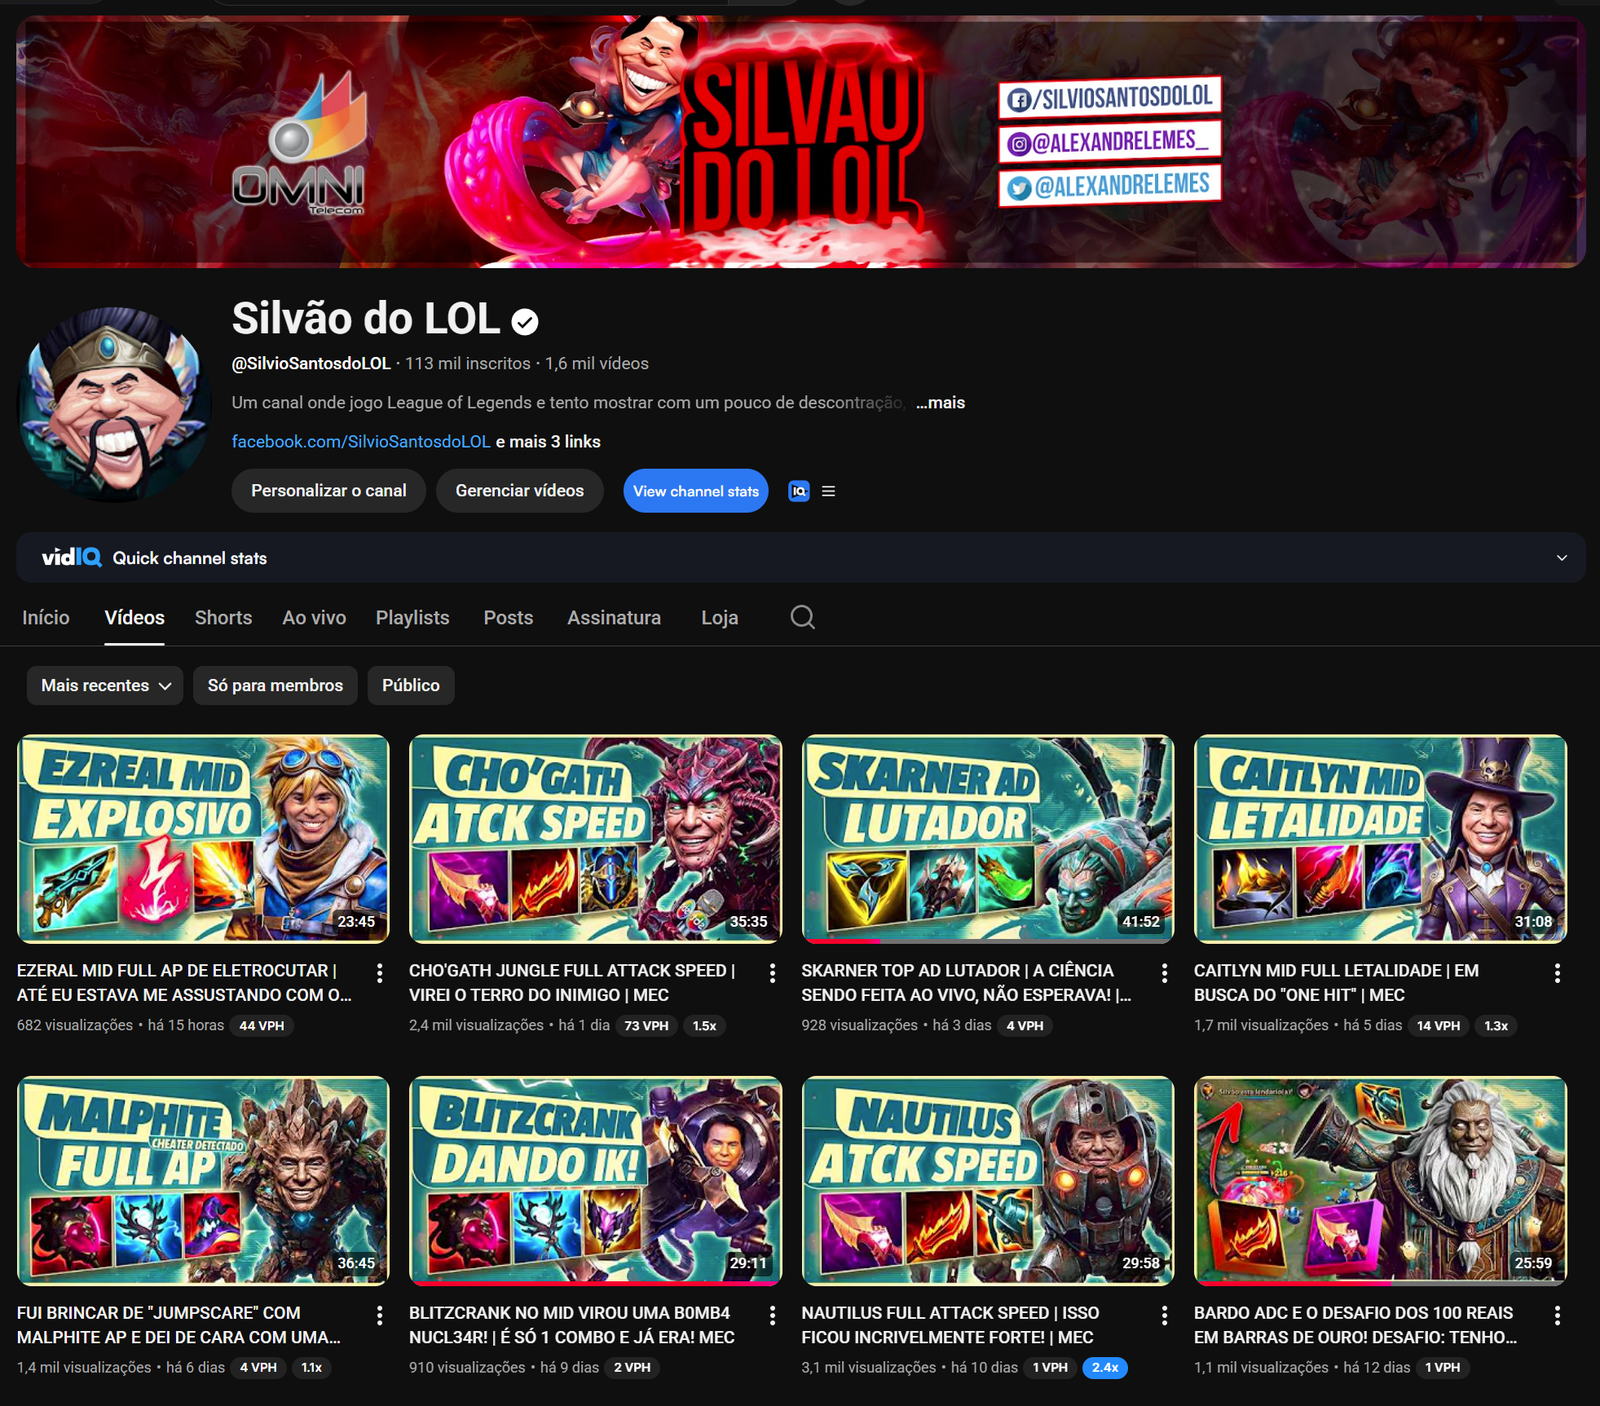Open options menu for Ezreal Mid video
This screenshot has width=1600, height=1406.
380,973
